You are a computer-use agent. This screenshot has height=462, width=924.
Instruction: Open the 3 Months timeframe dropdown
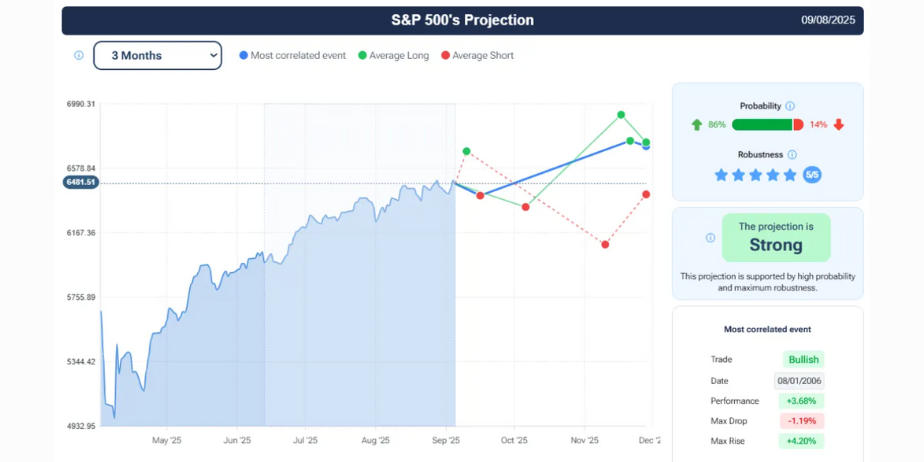click(157, 56)
